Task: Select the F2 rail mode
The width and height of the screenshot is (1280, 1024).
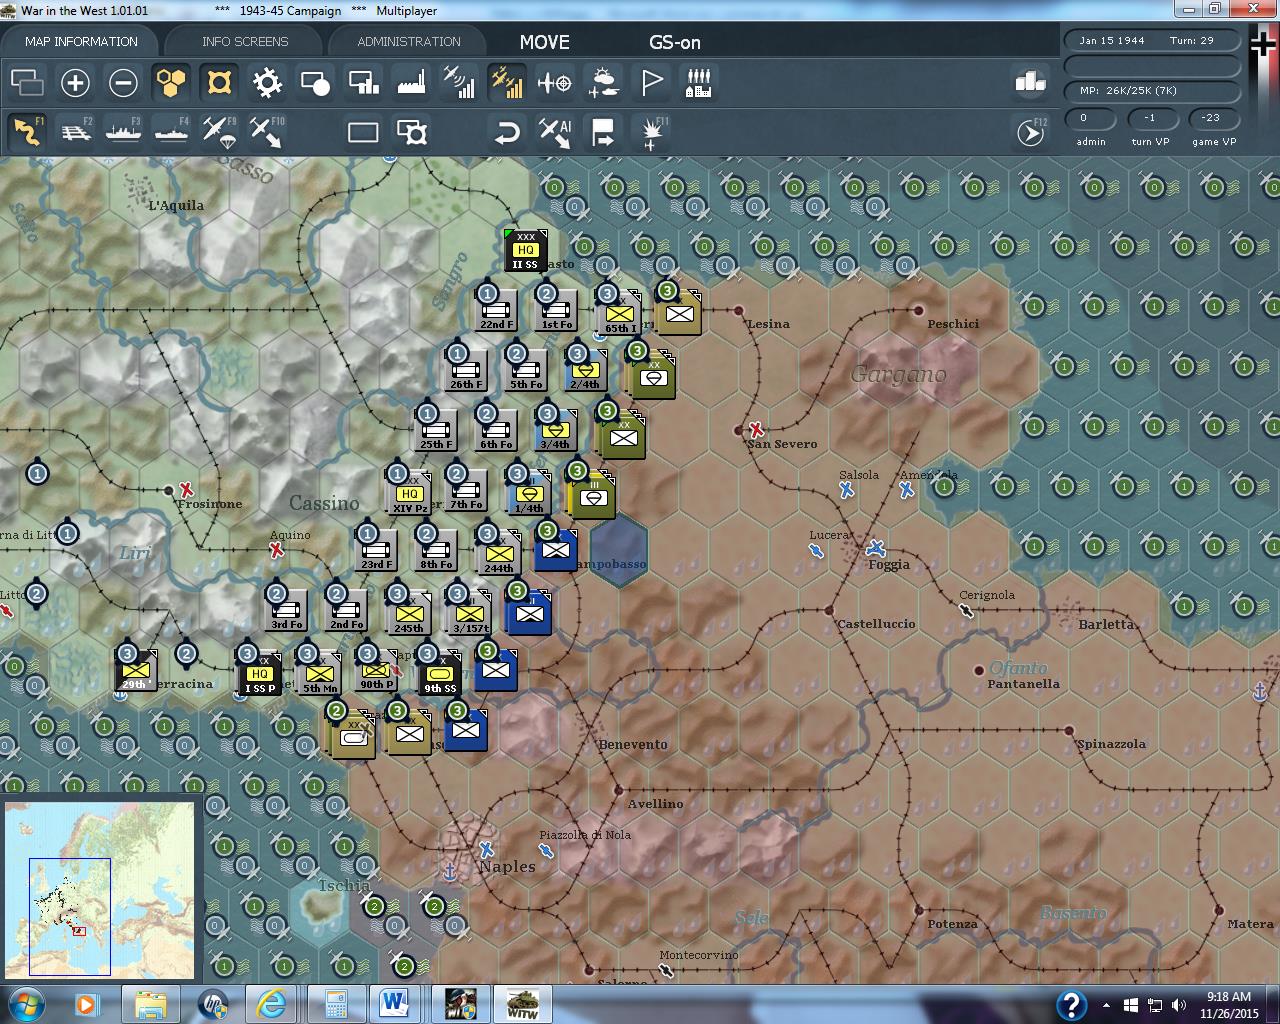Action: 75,132
